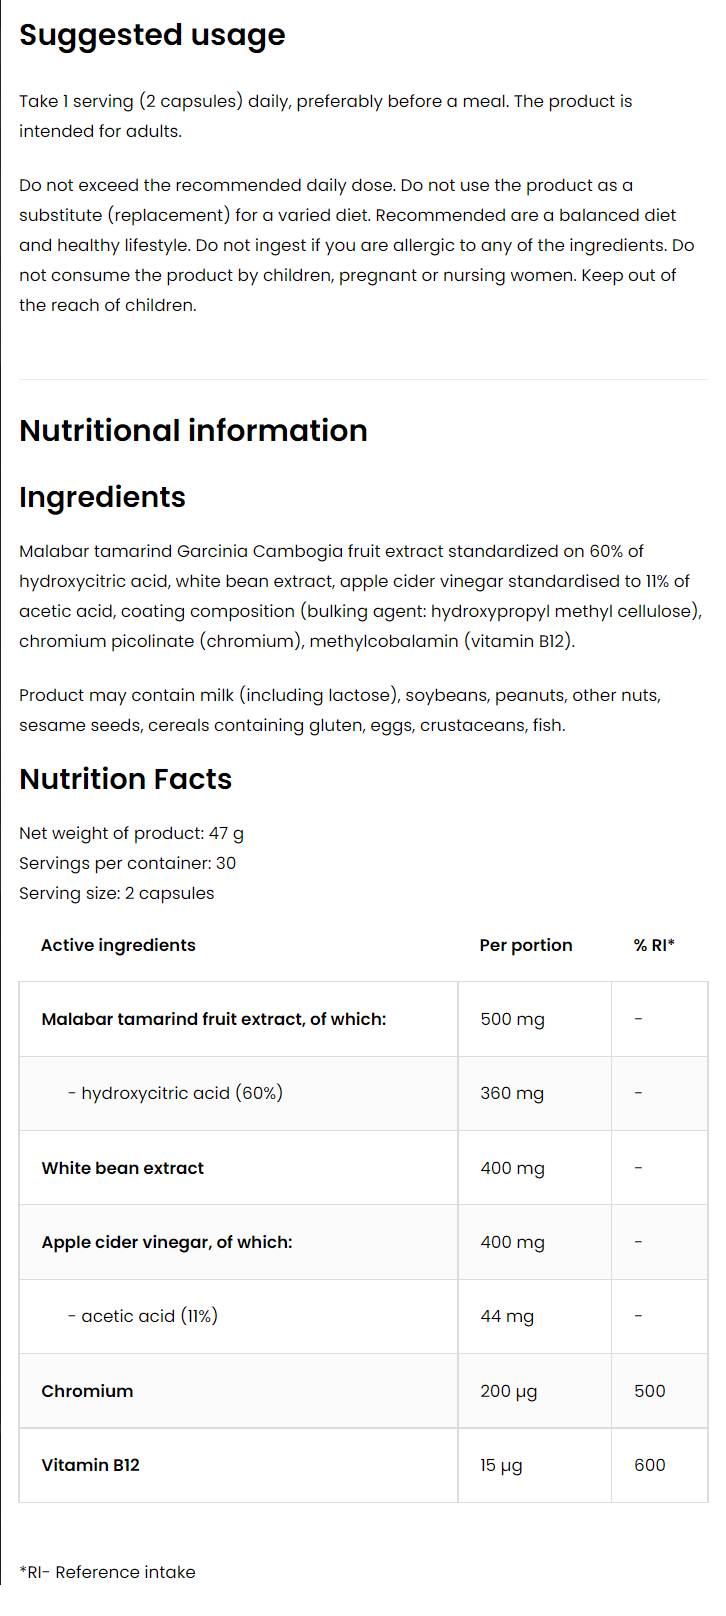
Task: Click the 600 RI value for Vitamin B12
Action: (650, 1465)
